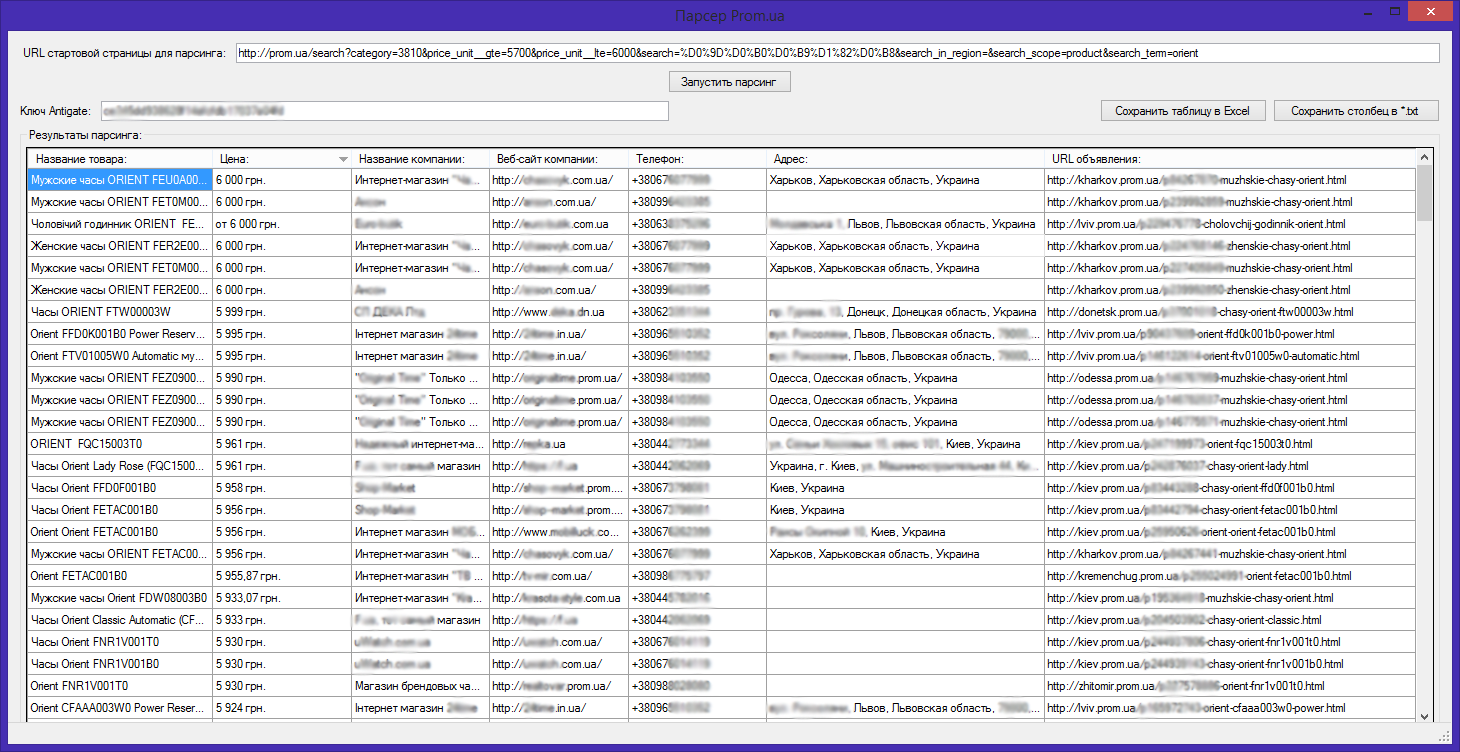Start parsing with Запустить парсинг button

point(730,81)
